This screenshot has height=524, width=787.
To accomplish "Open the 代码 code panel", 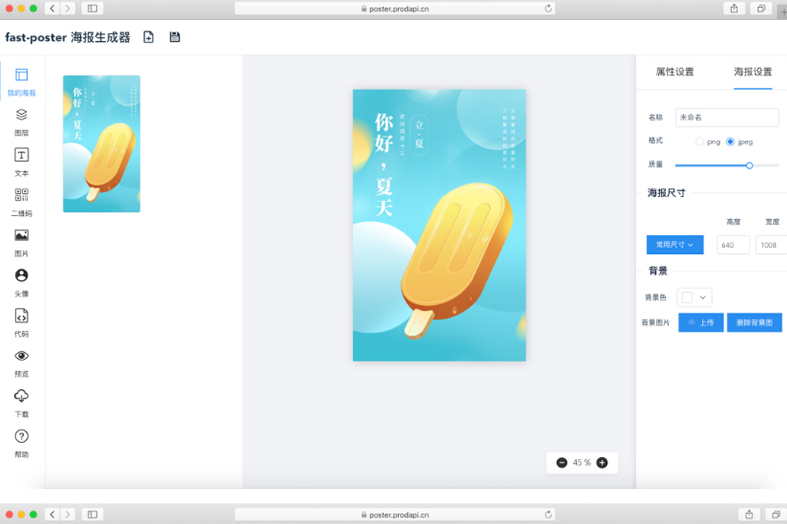I will (x=21, y=316).
